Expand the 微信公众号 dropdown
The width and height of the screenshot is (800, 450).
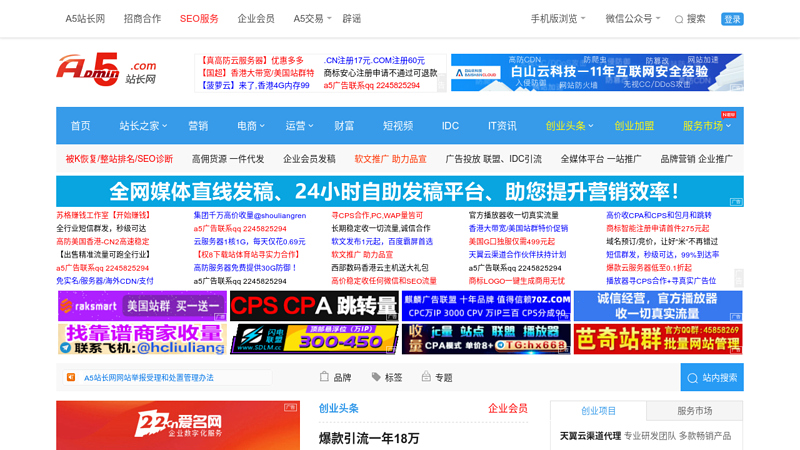633,19
